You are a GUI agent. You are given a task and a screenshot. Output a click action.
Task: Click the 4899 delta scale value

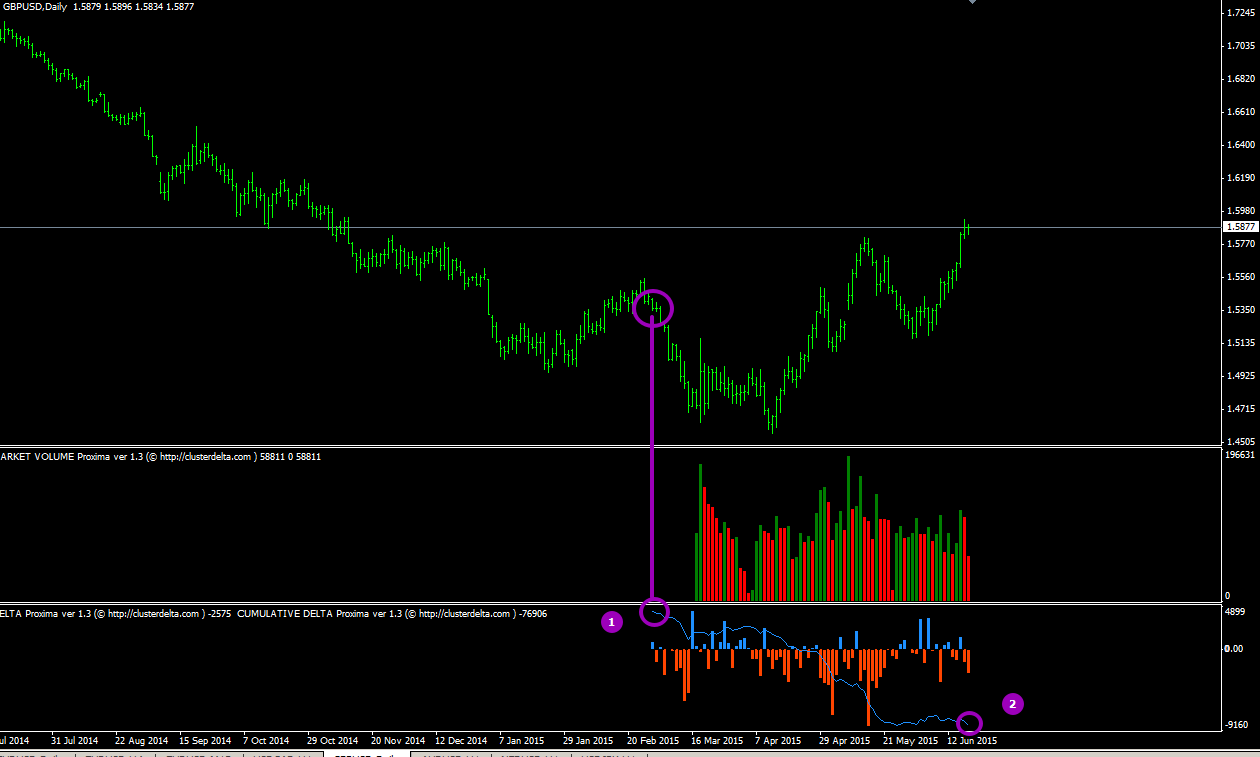coord(1235,611)
